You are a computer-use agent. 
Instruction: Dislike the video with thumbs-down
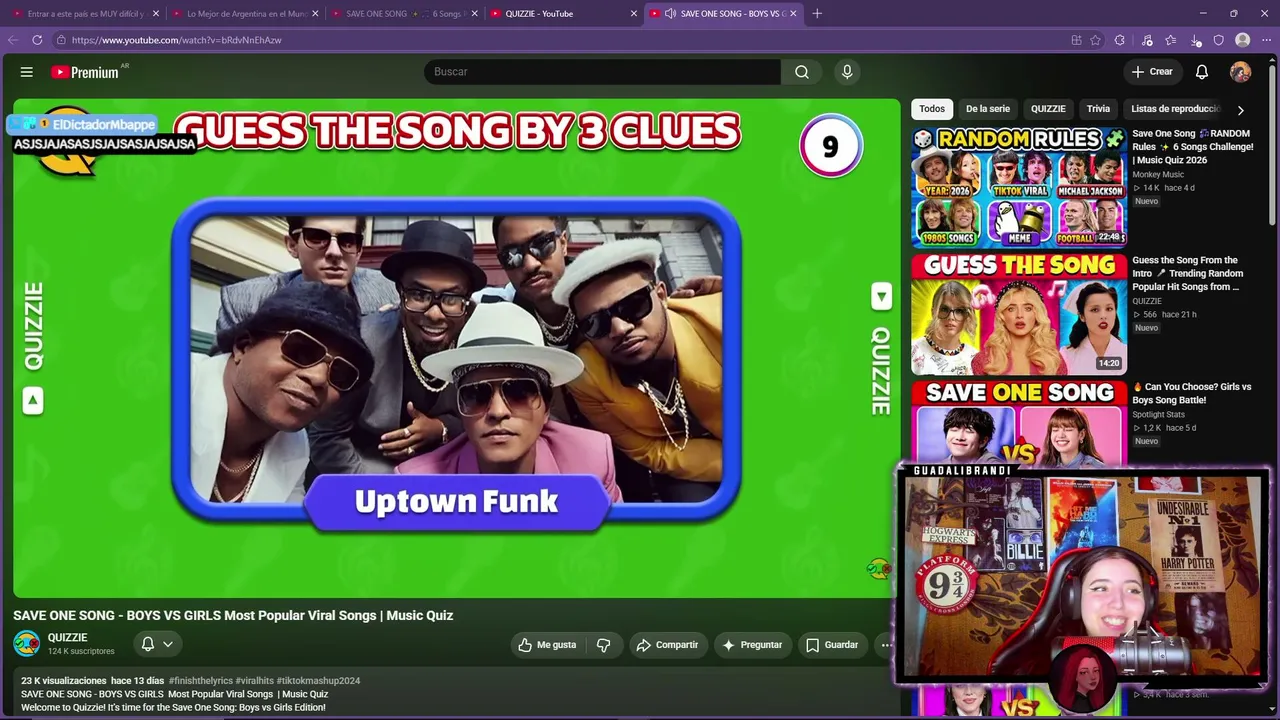(603, 645)
